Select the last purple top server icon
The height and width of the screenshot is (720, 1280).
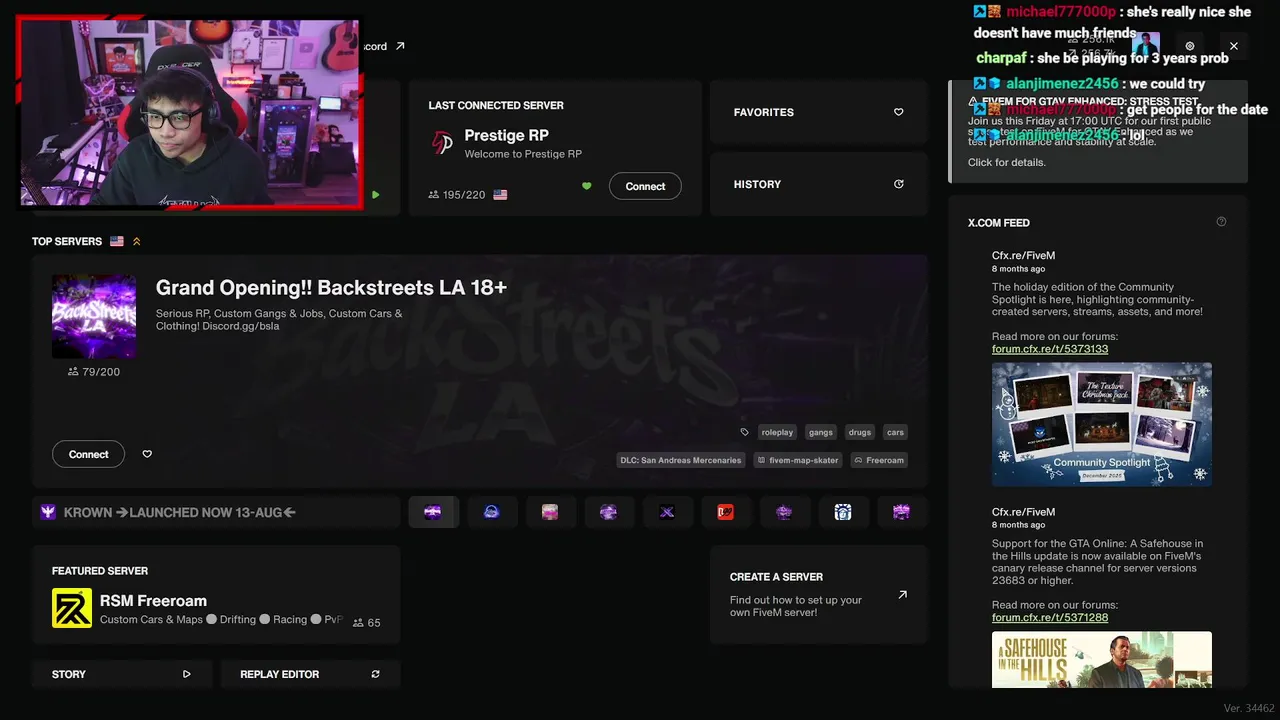pos(902,512)
